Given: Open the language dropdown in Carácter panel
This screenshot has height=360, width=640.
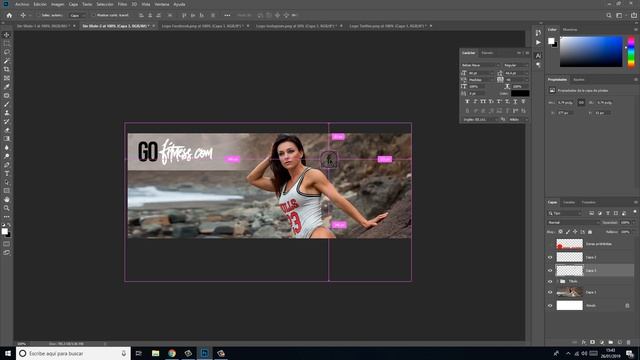Looking at the screenshot, I should [x=480, y=120].
